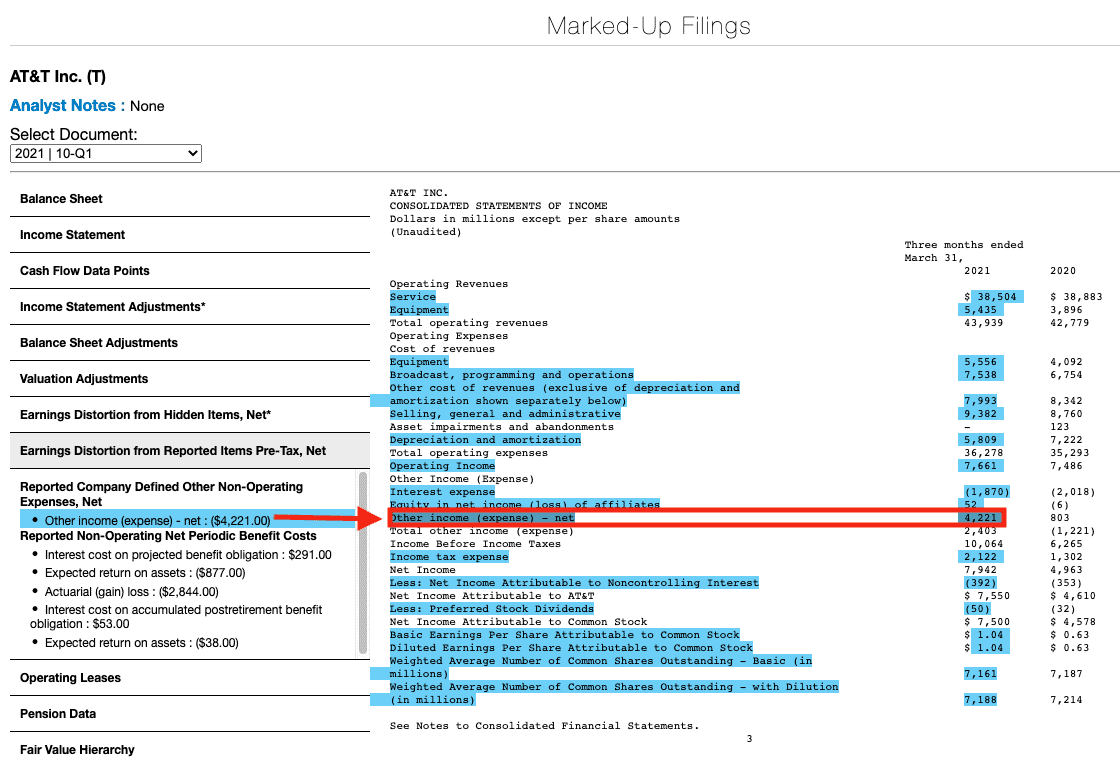
Task: Collapse Earnings Distortion from Reported Items Pre-Tax
Action: pos(189,451)
